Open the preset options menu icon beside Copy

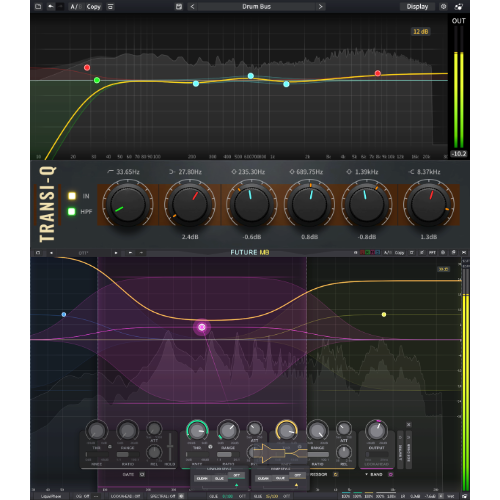pyautogui.click(x=110, y=7)
